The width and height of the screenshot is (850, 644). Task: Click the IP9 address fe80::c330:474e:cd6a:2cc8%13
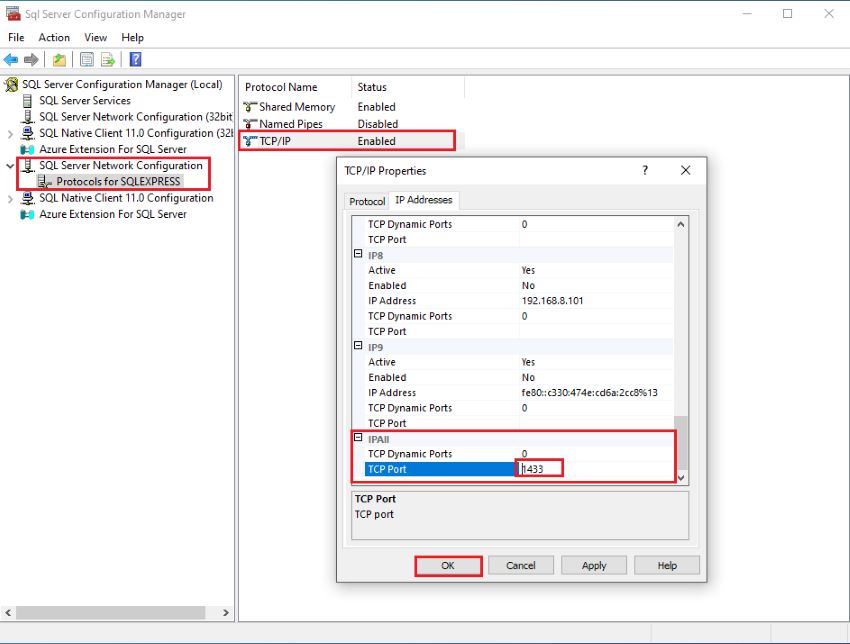point(589,392)
